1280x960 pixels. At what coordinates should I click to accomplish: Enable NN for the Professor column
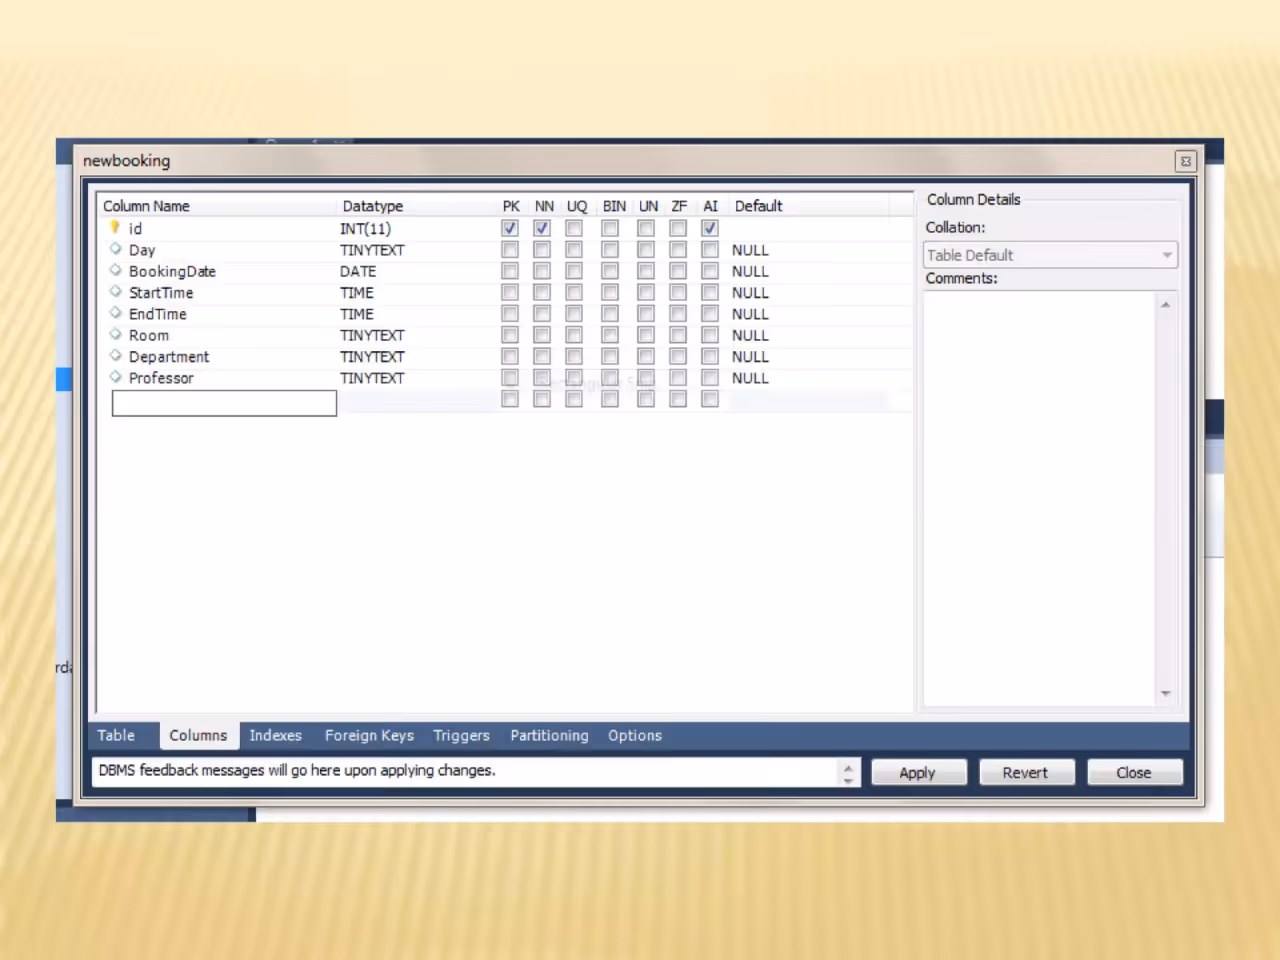pyautogui.click(x=542, y=378)
